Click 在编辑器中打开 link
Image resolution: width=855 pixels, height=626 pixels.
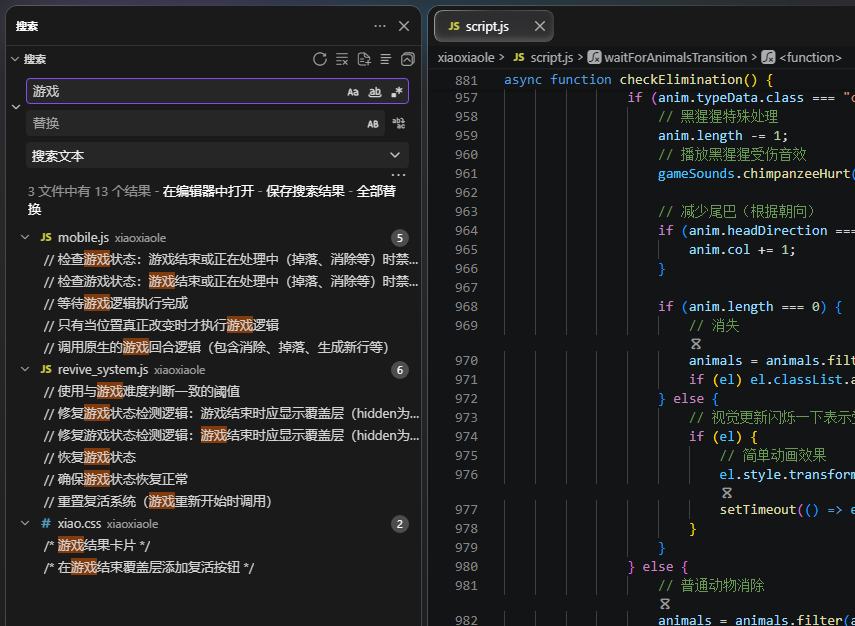[x=208, y=191]
